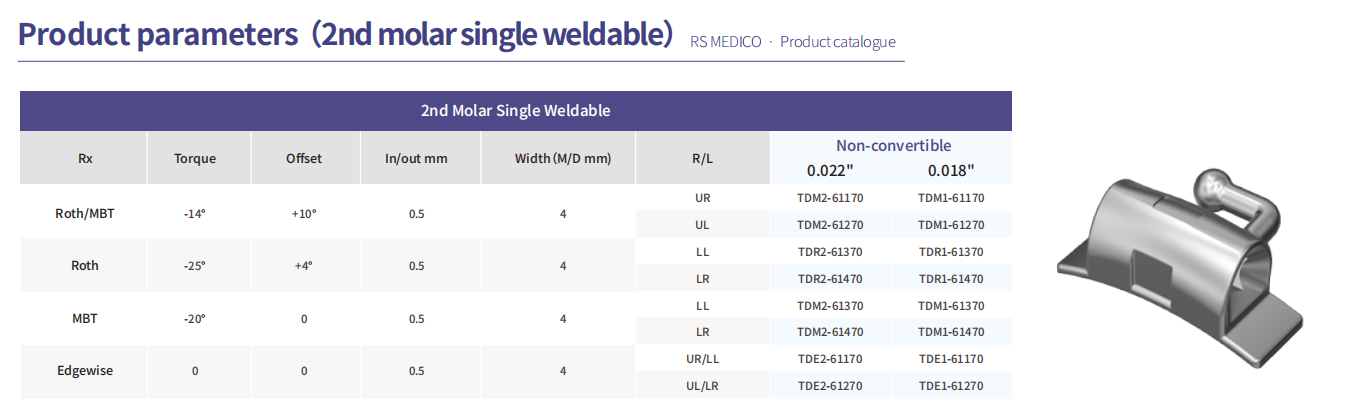The height and width of the screenshot is (403, 1363).
Task: Click the RS MEDICO Product catalogue text
Action: 793,42
